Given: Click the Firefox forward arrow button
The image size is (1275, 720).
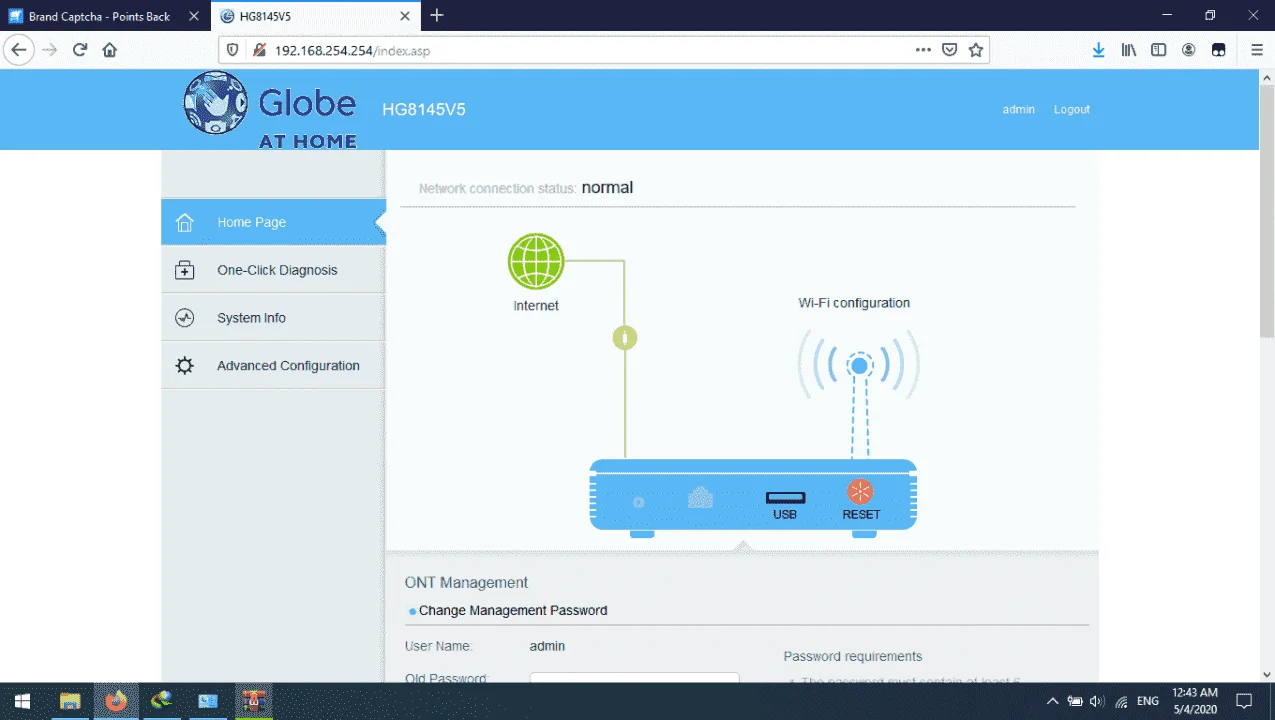Looking at the screenshot, I should (x=50, y=50).
